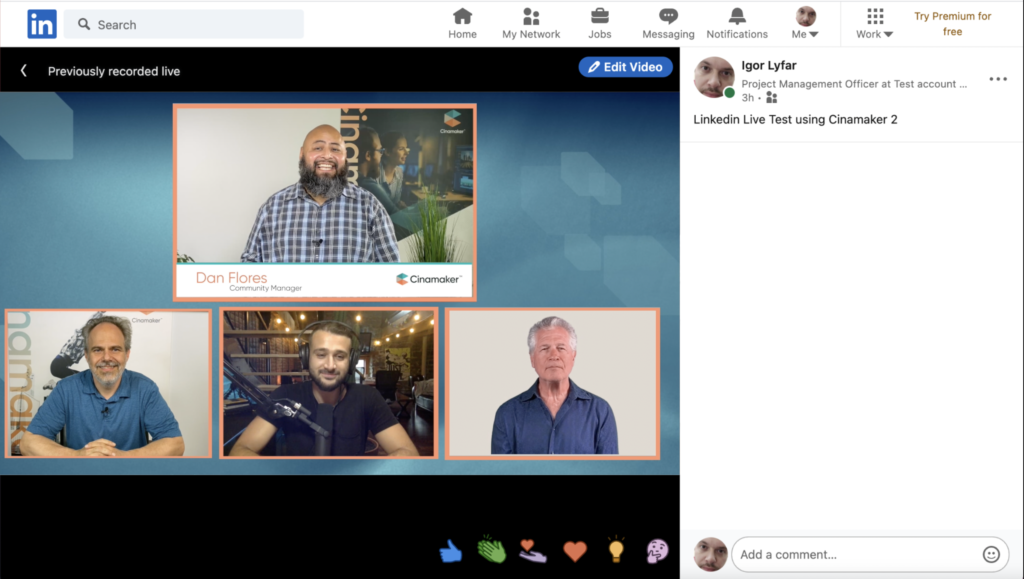Click the recorded live video area
Screen dimensions: 1024x579
pos(340,283)
